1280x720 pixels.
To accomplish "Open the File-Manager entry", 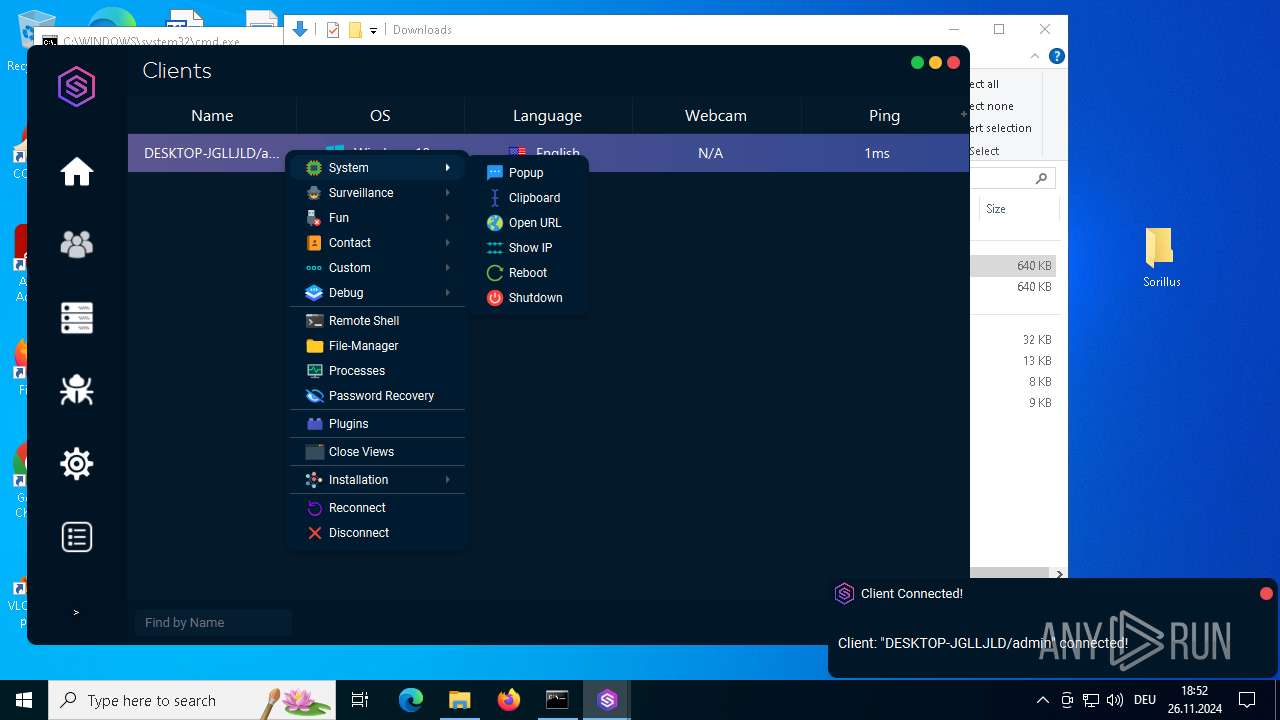I will [x=378, y=346].
